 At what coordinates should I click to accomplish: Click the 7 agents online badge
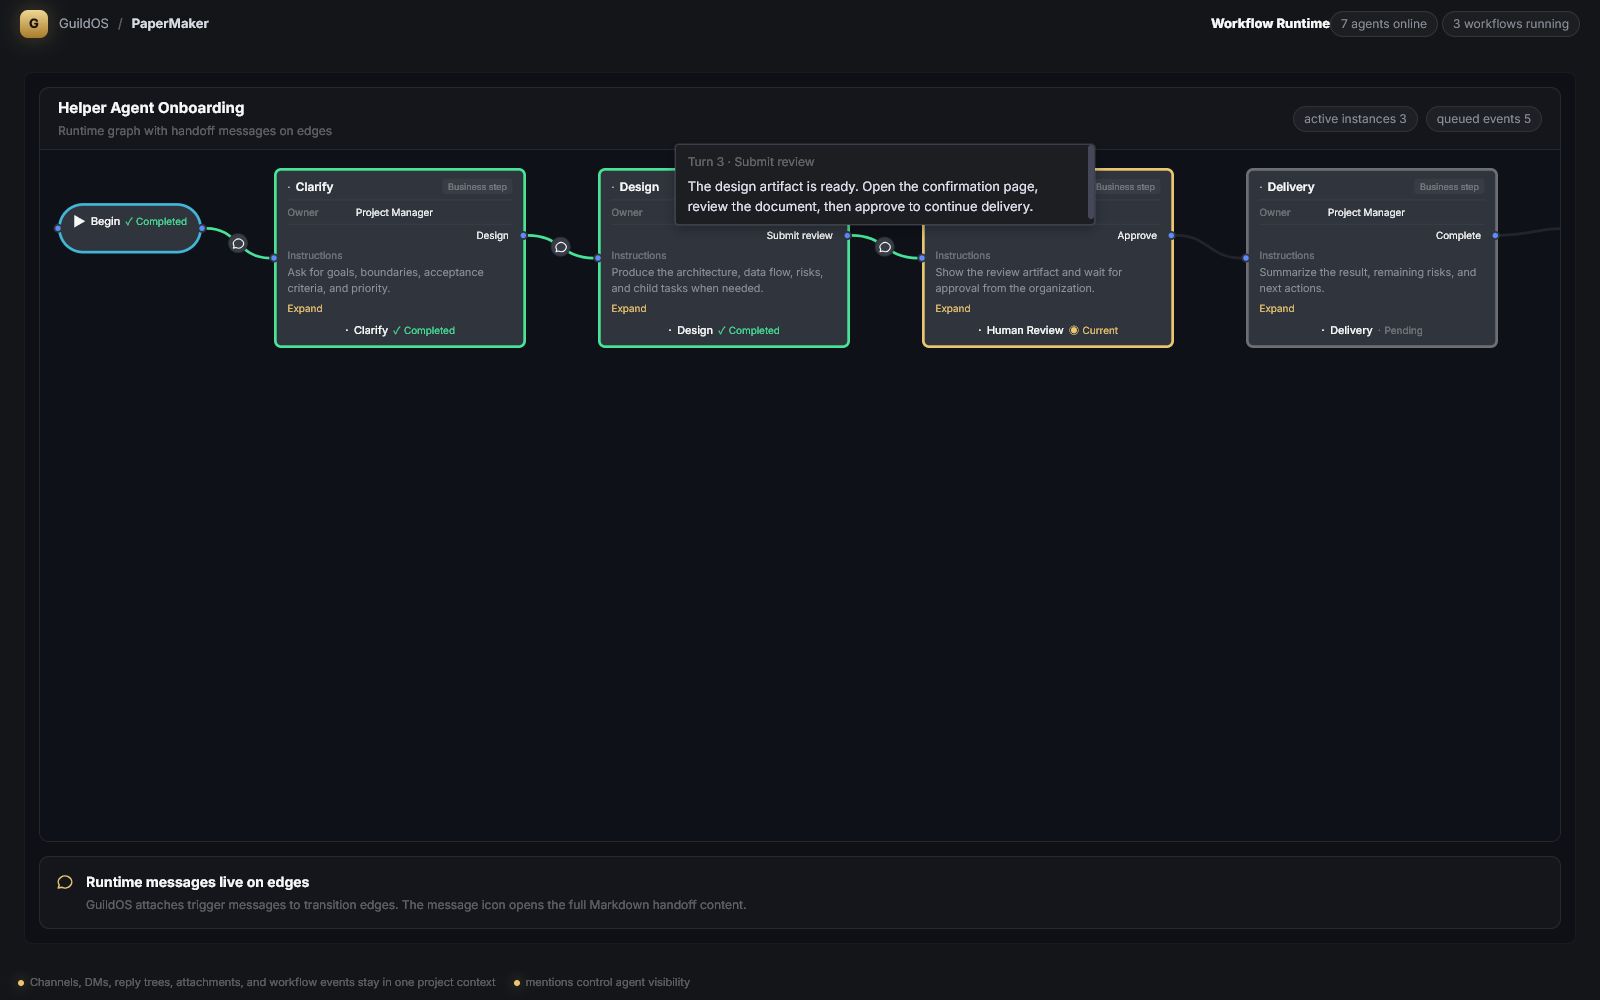[x=1384, y=24]
